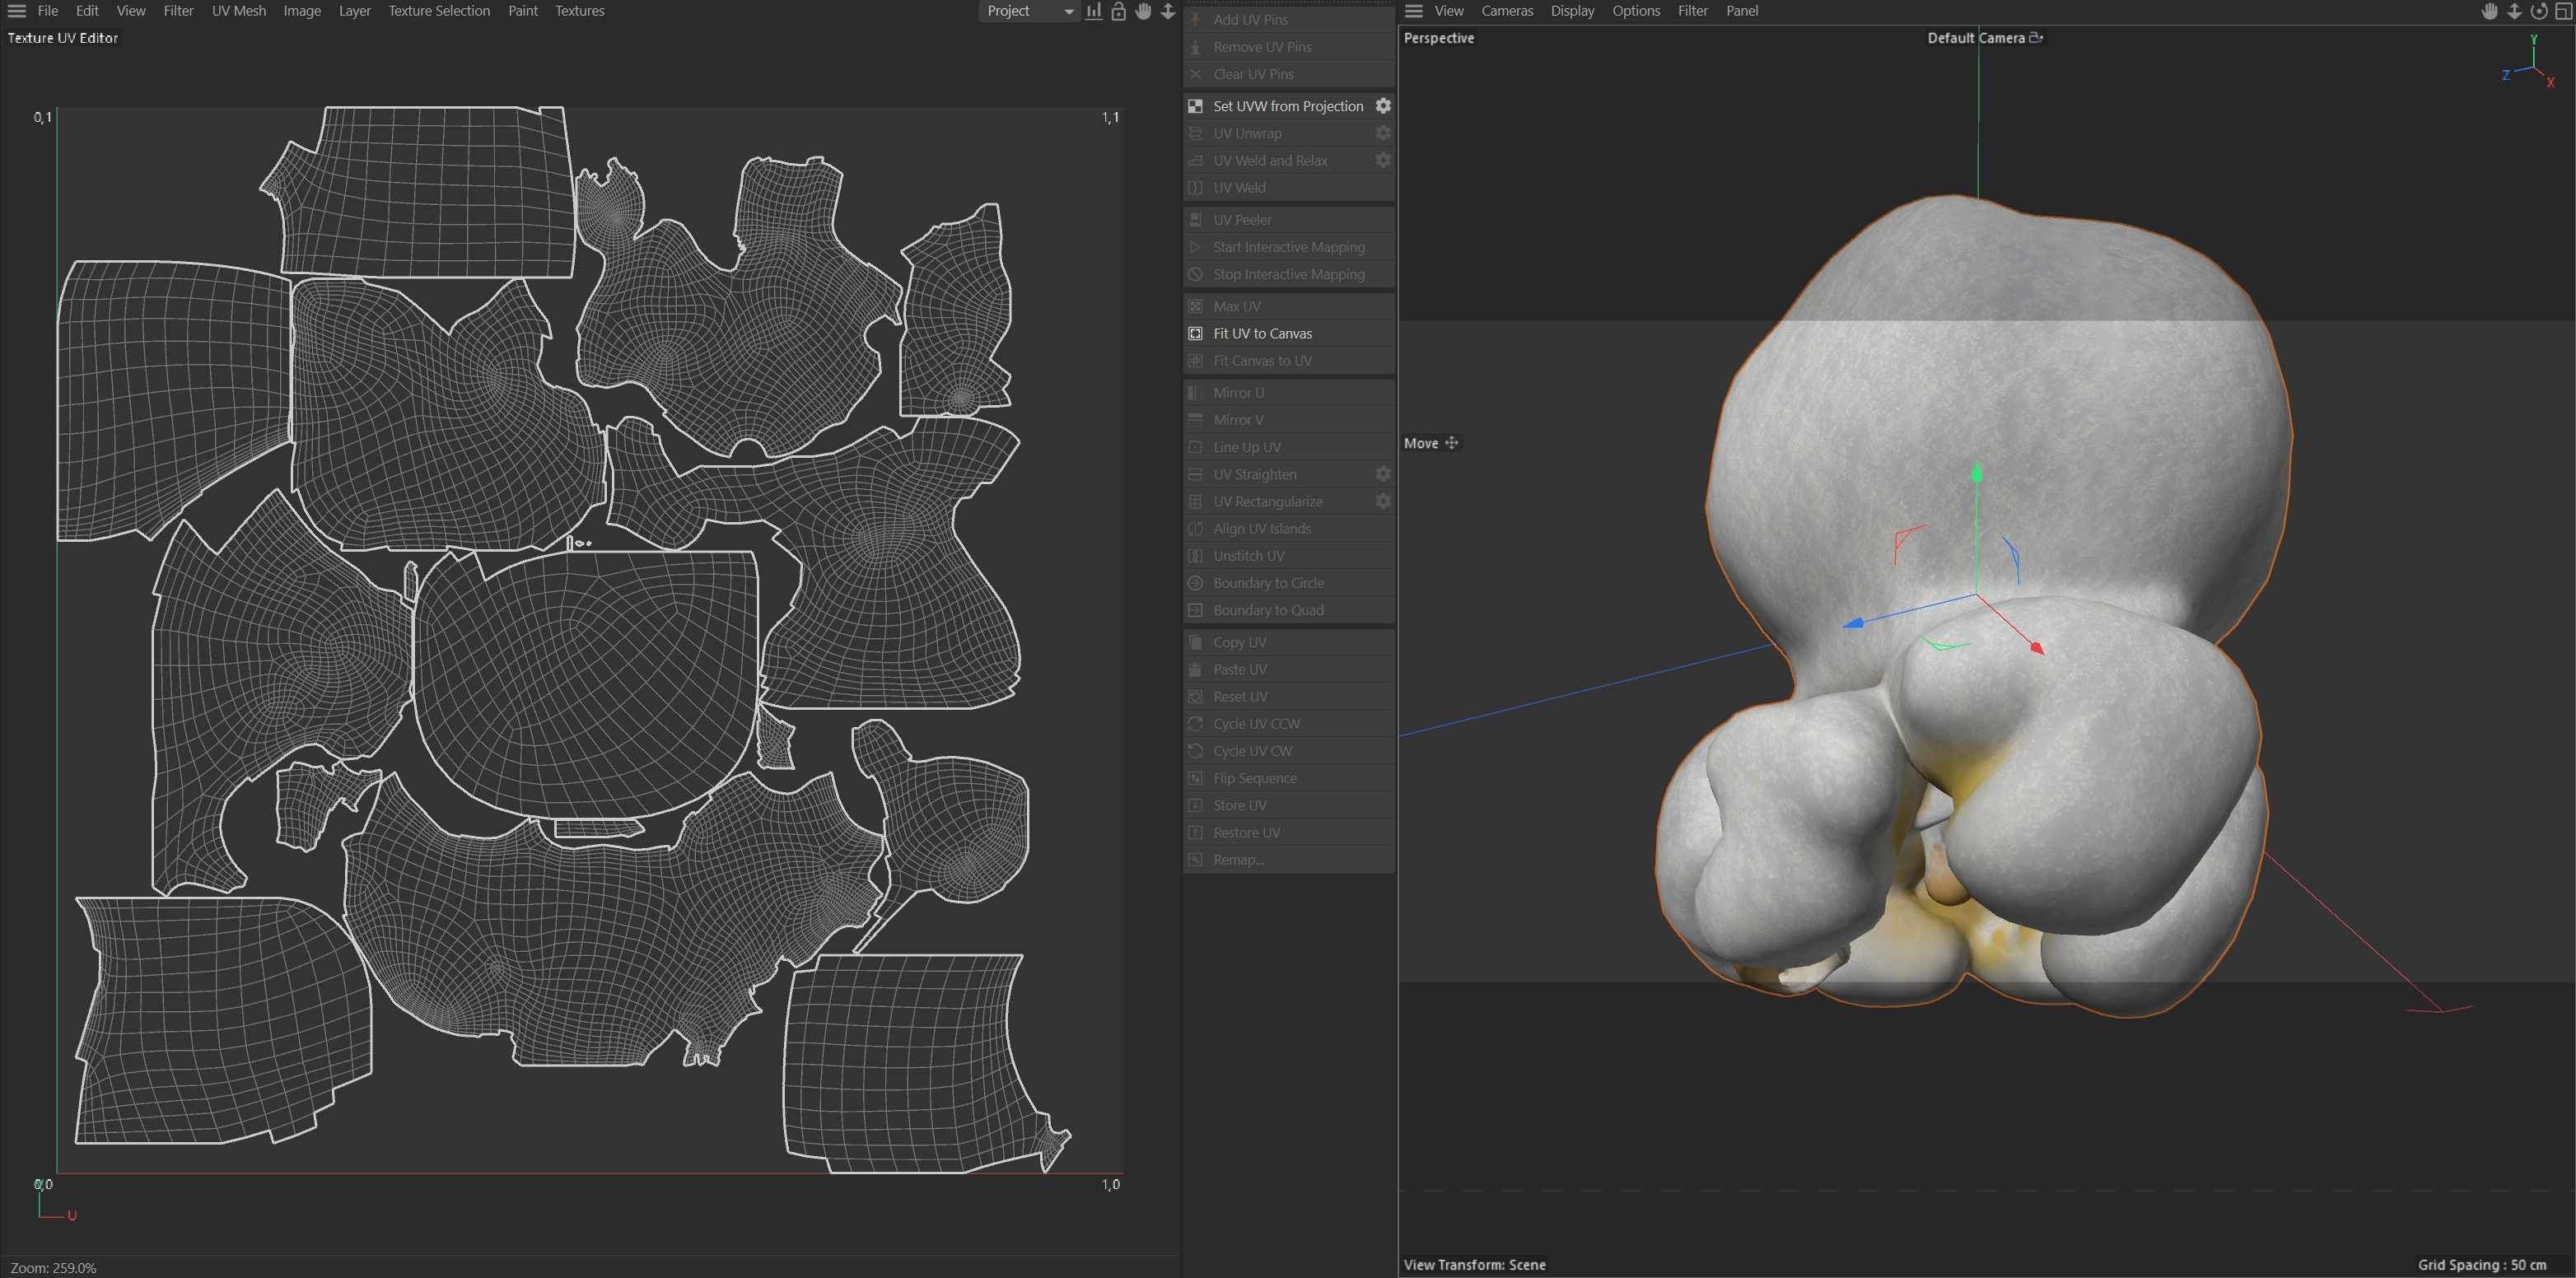Open the Cameras menu in viewport
2576x1278 pixels.
coord(1506,11)
